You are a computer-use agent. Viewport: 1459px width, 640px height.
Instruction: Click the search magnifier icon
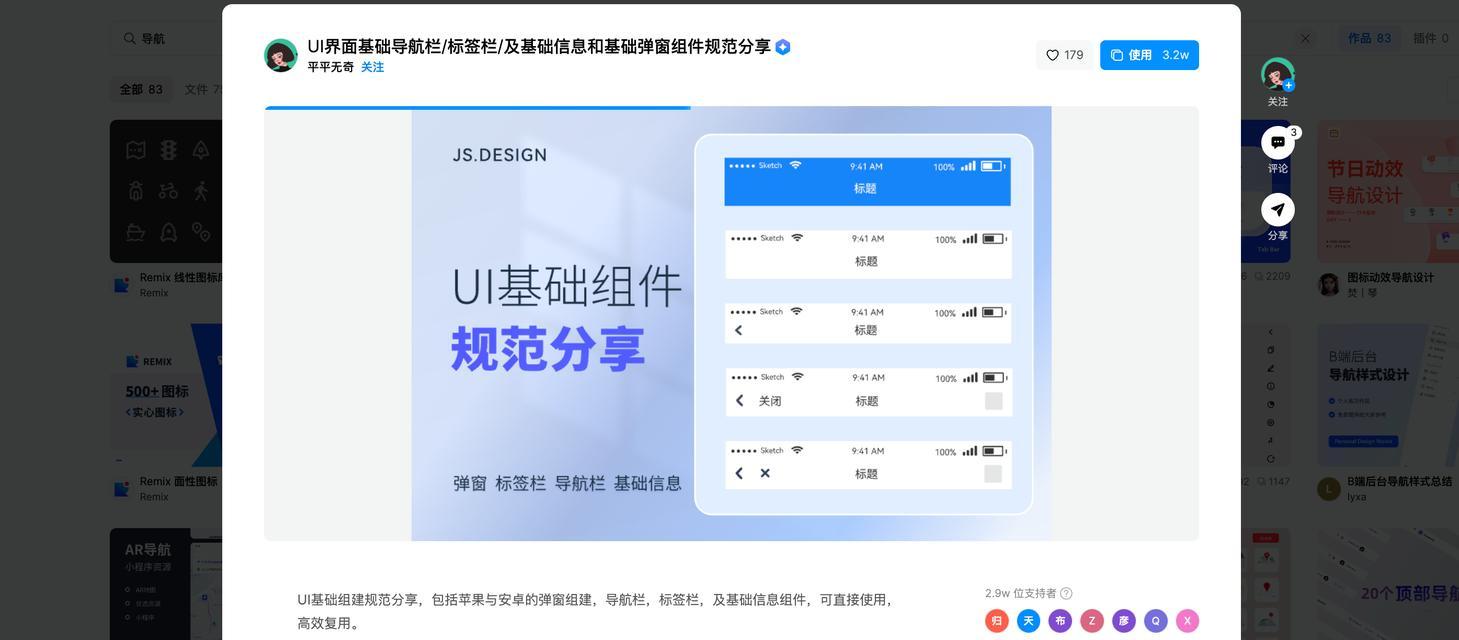coord(130,38)
